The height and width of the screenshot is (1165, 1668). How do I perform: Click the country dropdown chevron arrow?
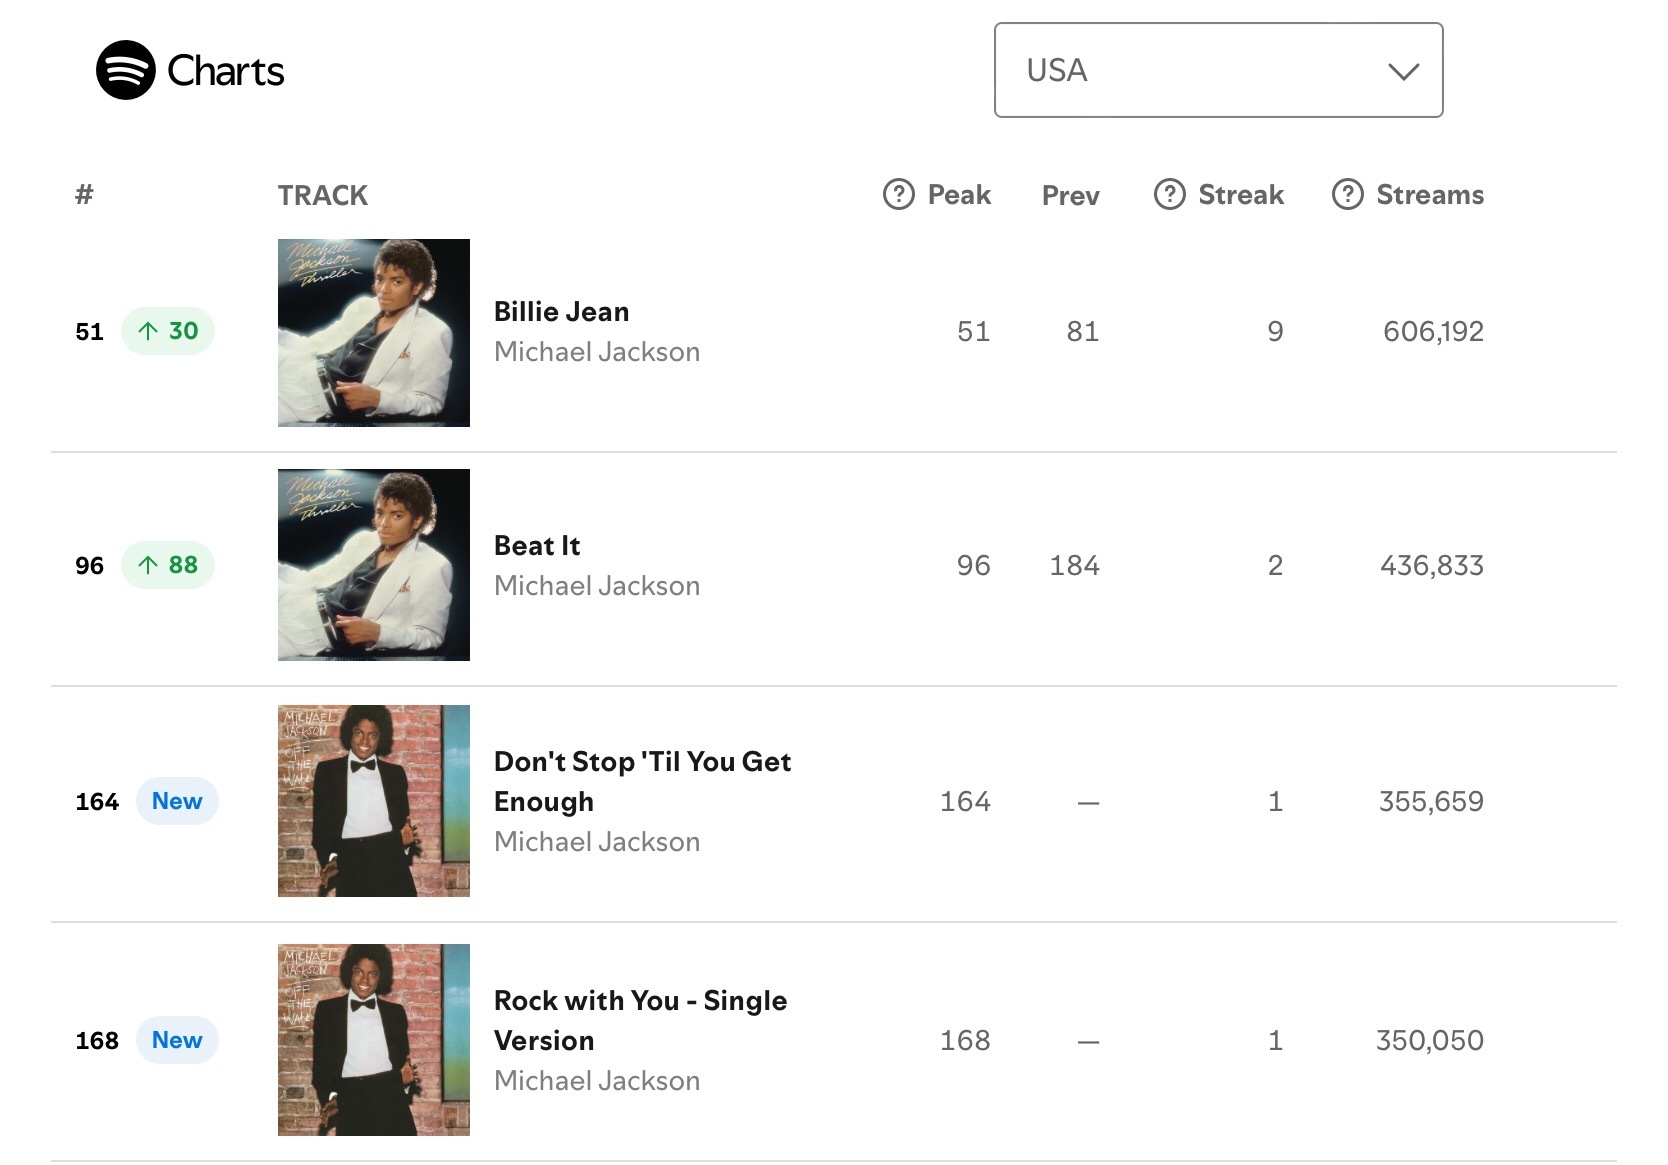(1403, 71)
